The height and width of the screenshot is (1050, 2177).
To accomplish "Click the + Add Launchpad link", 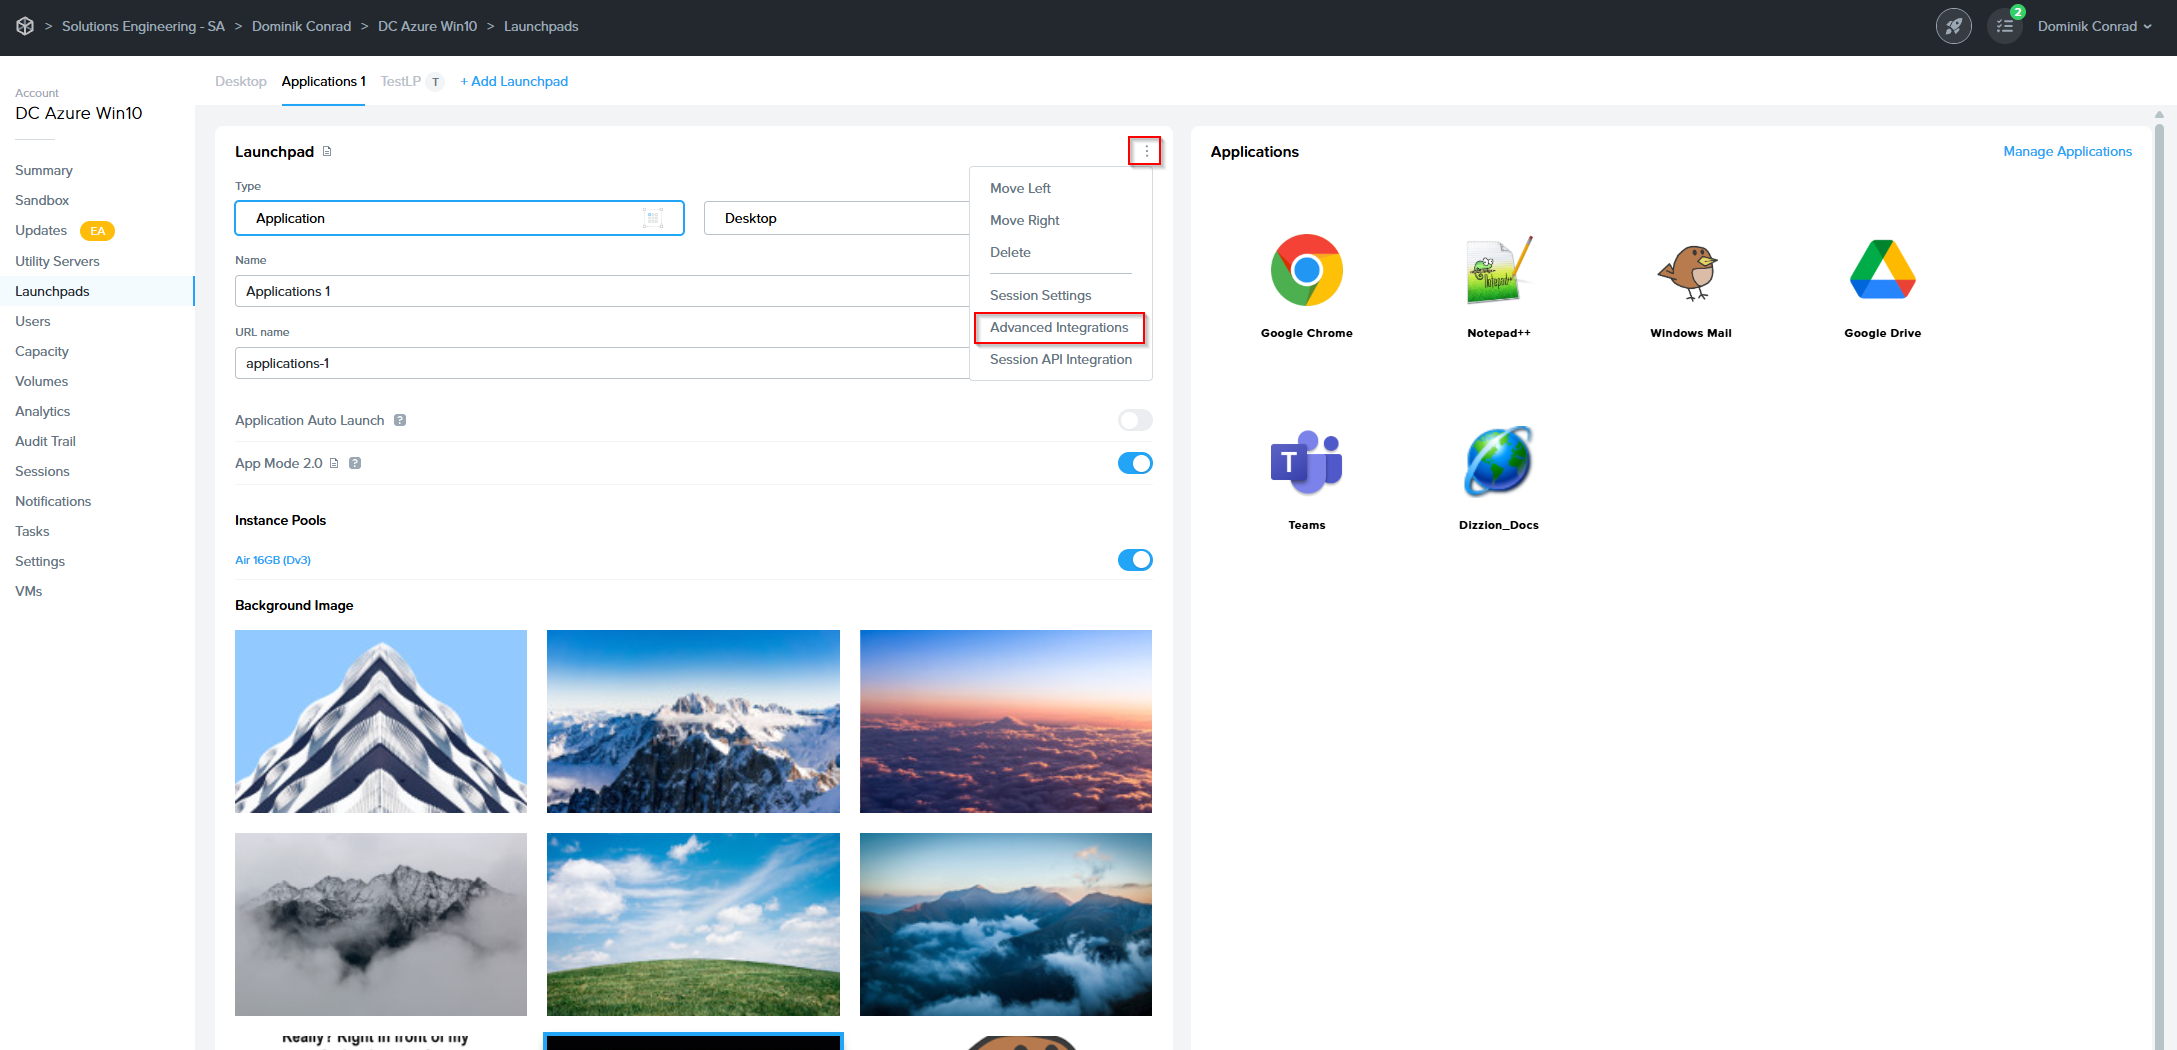I will coord(514,81).
